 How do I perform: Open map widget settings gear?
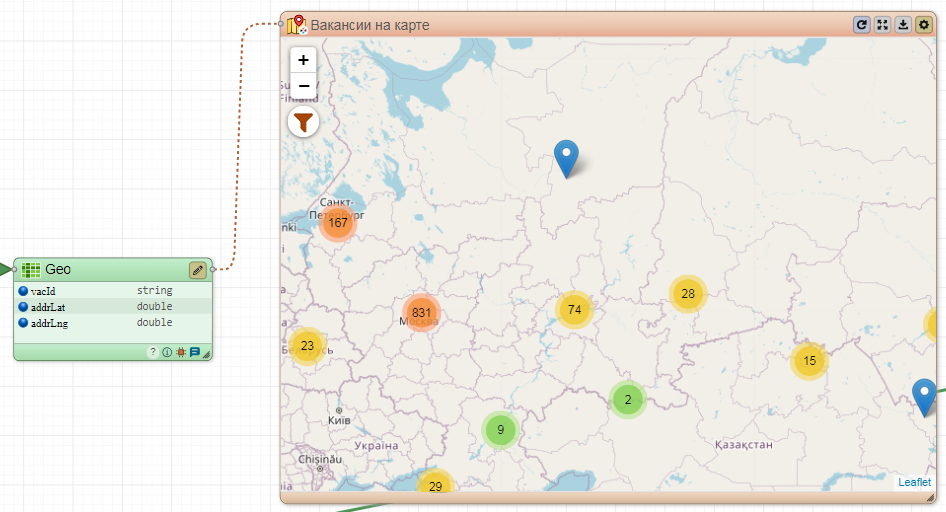pos(924,25)
